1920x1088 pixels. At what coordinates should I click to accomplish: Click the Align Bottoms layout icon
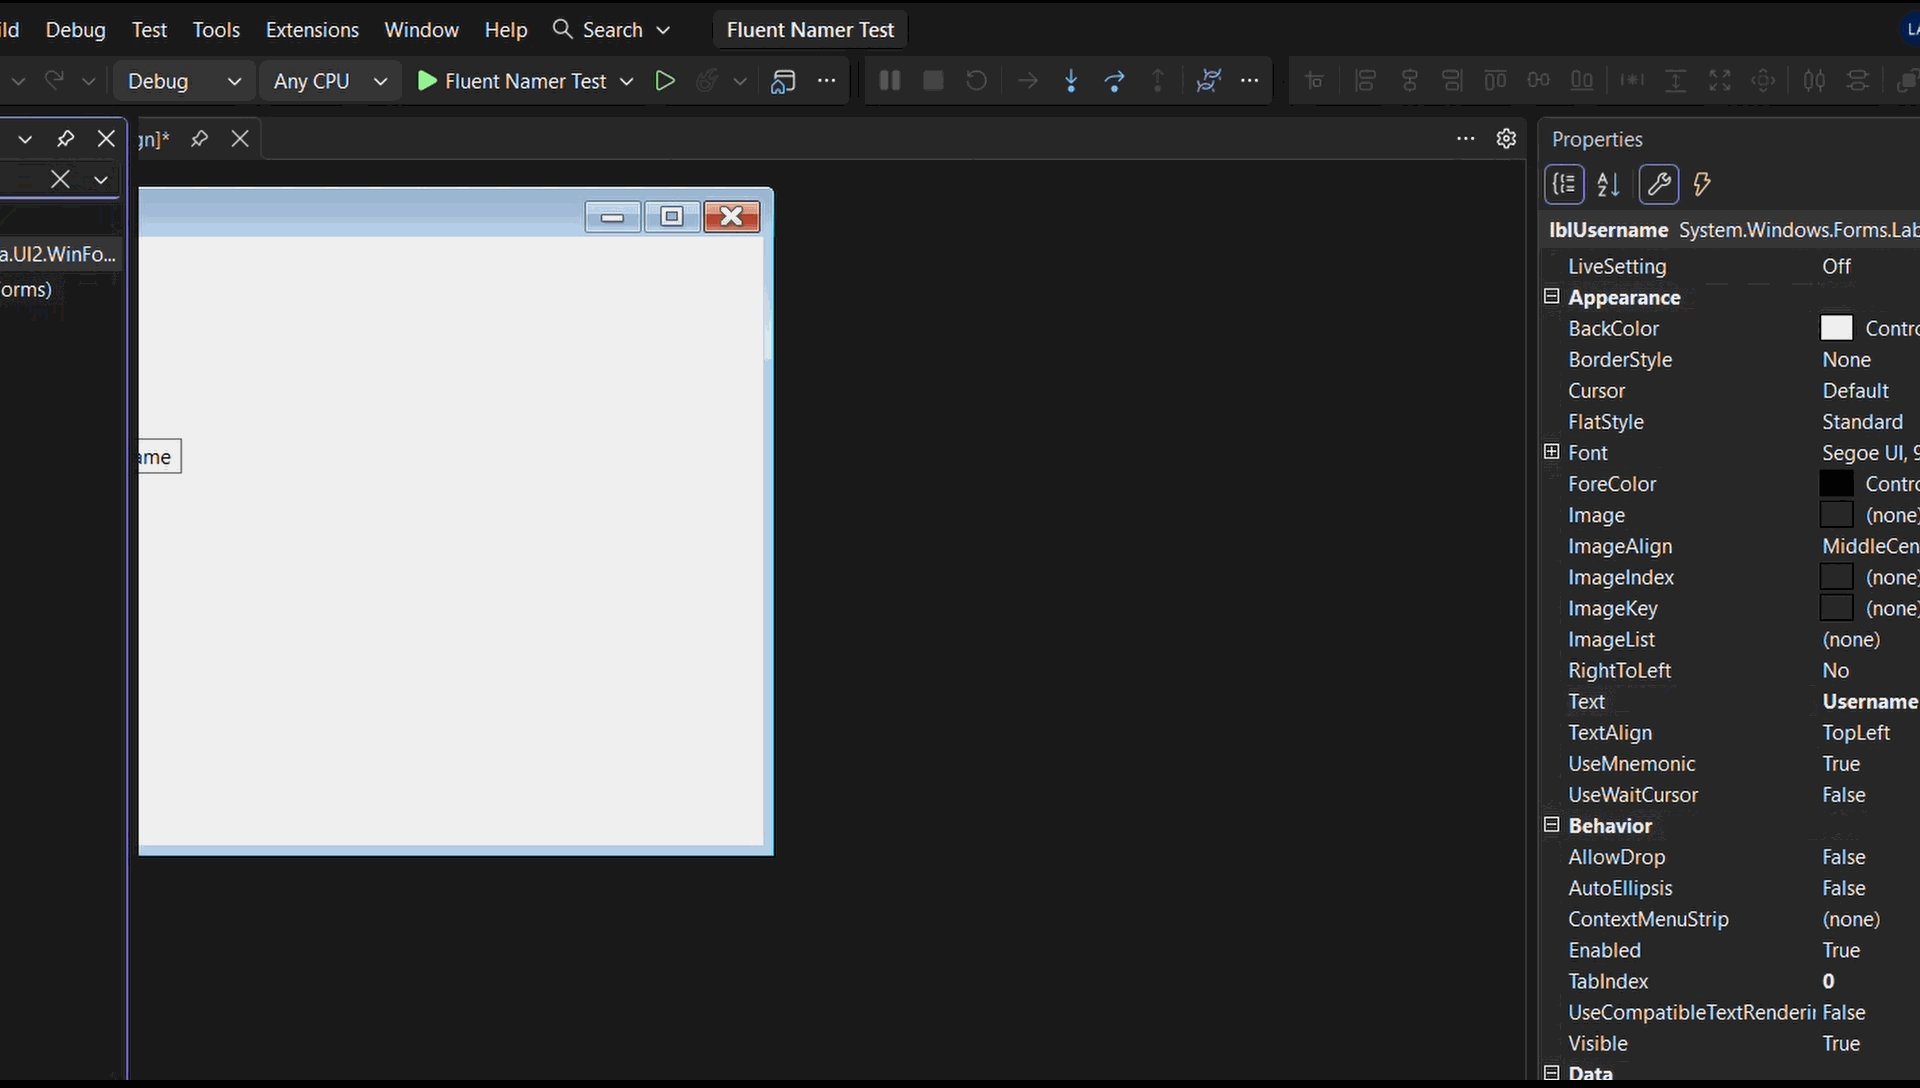[1582, 81]
